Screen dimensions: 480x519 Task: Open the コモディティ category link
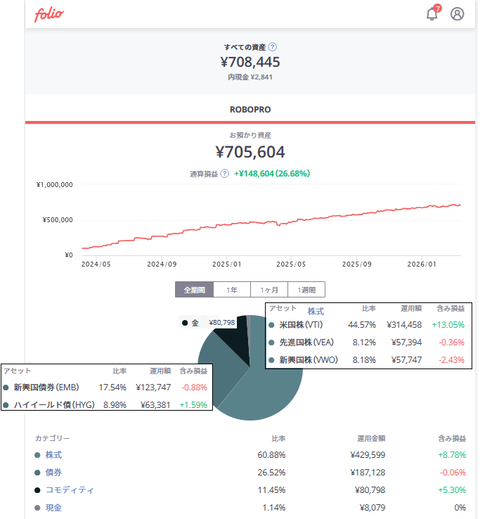[x=70, y=490]
